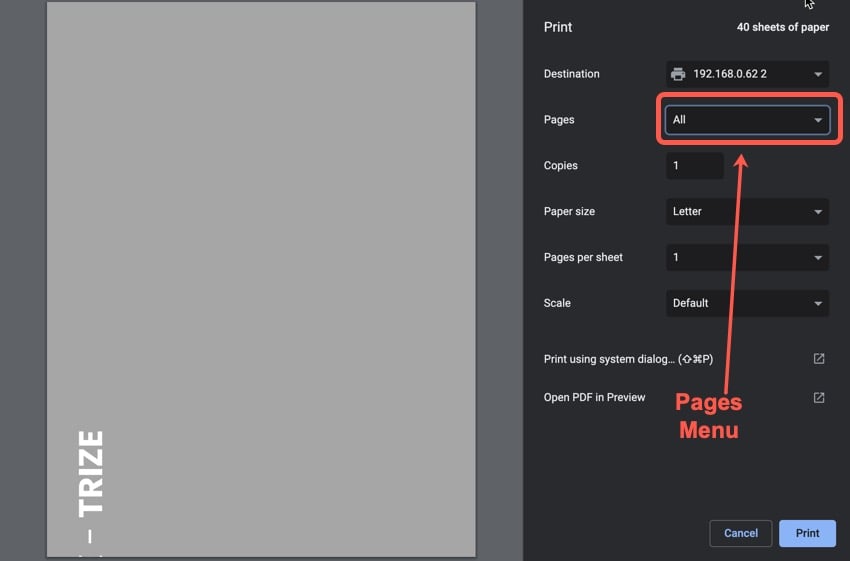The height and width of the screenshot is (561, 850).
Task: Click the Print heading of the dialog
Action: [558, 27]
